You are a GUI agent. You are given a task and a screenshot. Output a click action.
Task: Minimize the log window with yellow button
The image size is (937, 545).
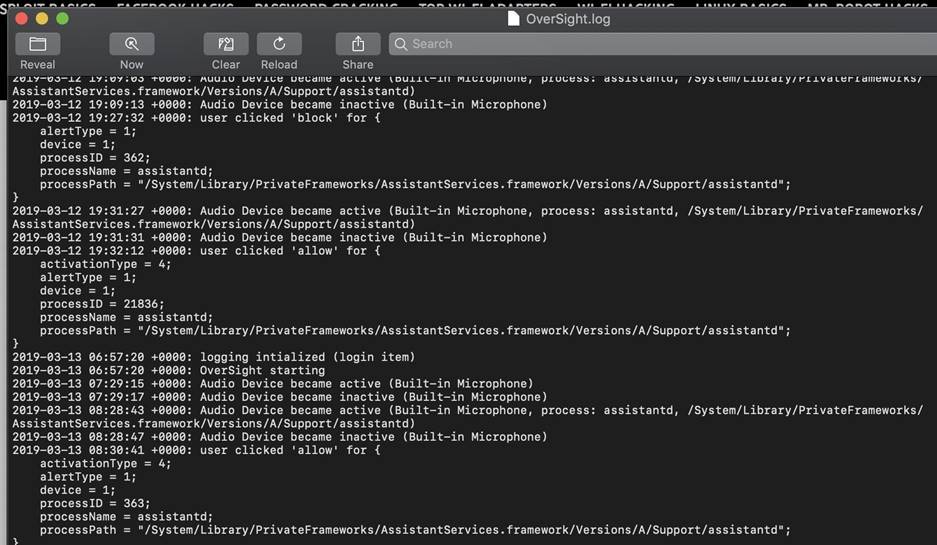click(41, 18)
